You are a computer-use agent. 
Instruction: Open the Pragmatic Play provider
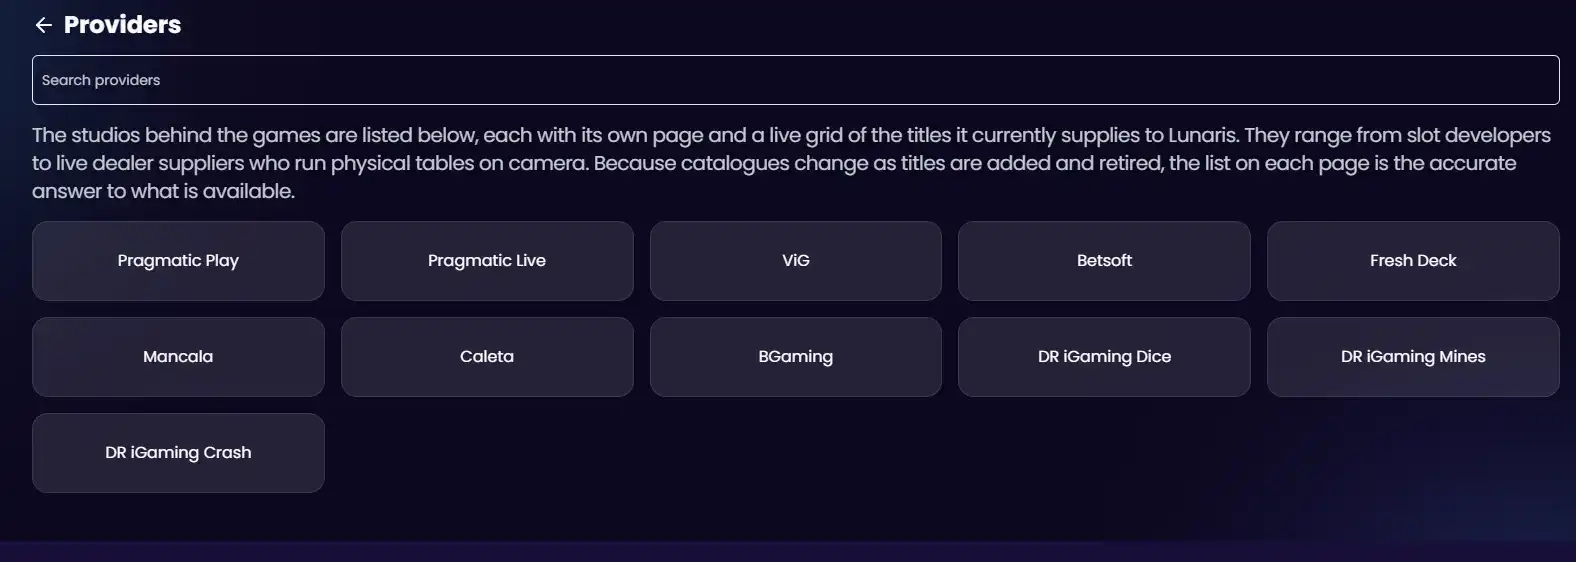tap(178, 261)
